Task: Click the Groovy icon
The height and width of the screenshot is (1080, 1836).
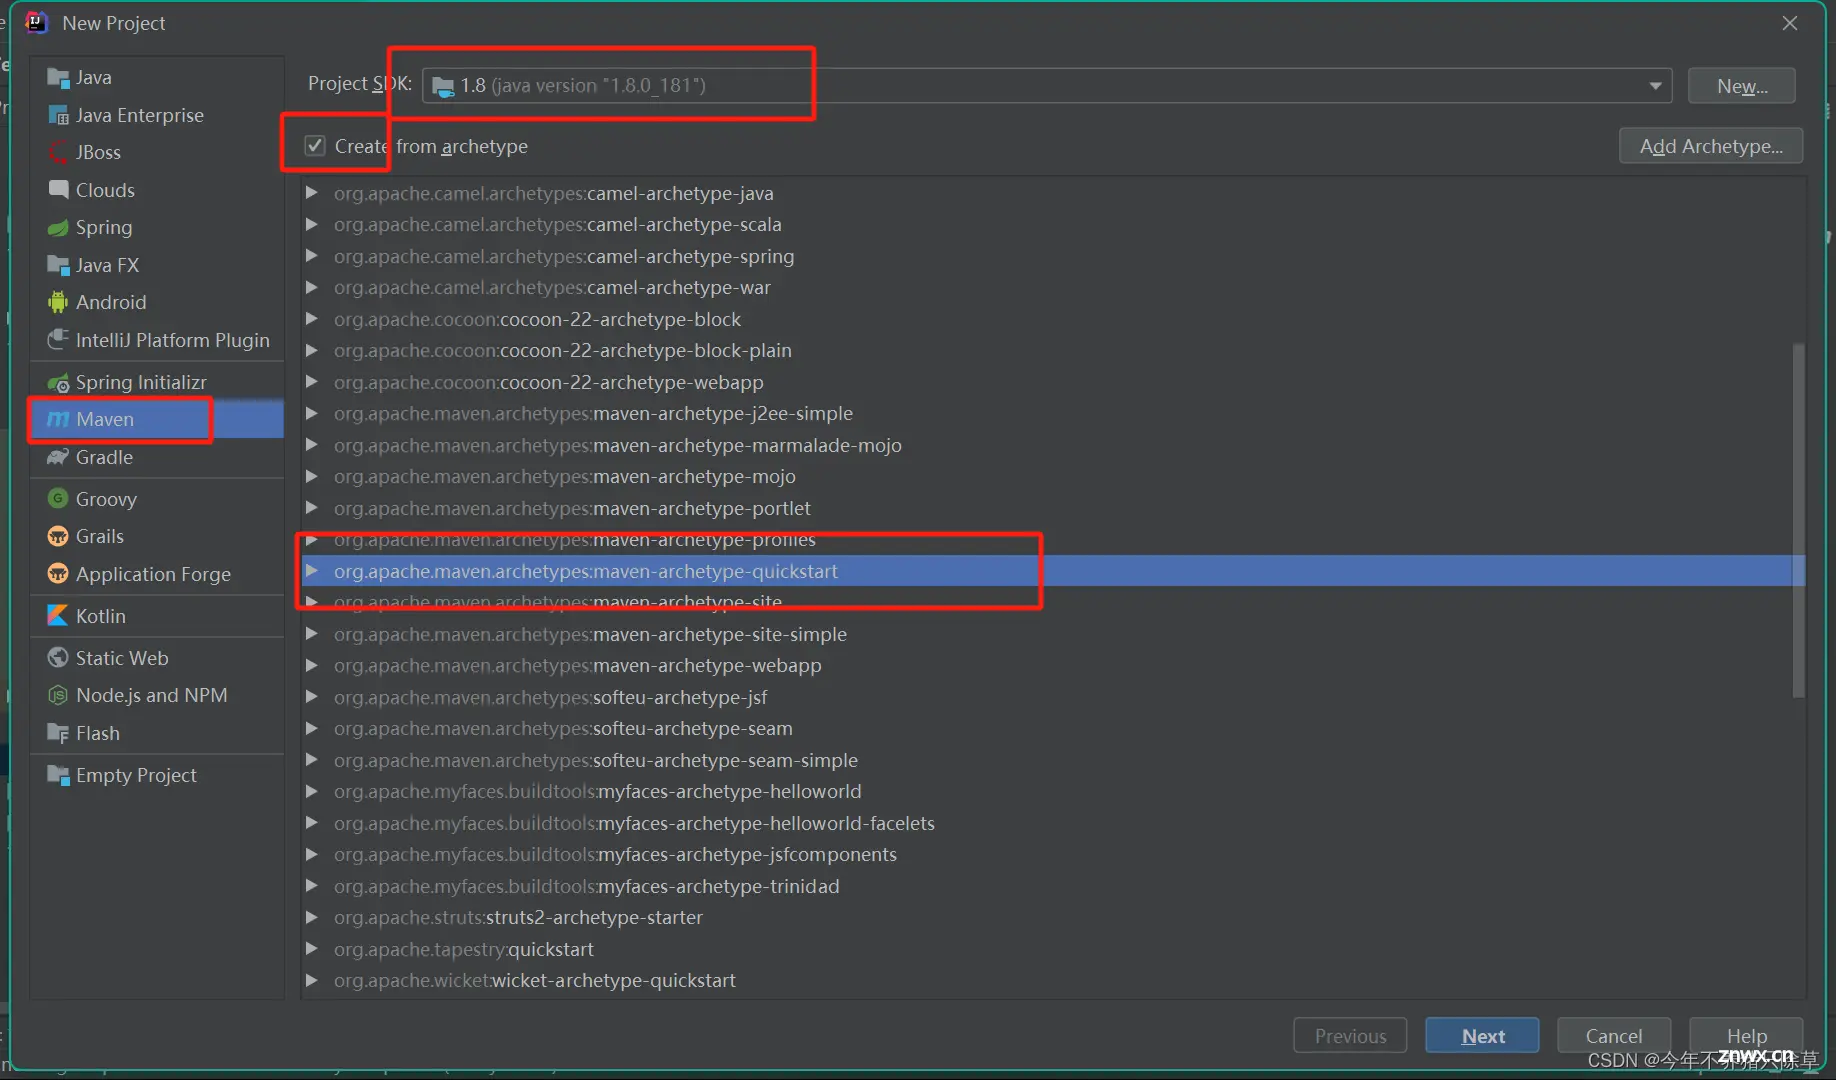Action: click(58, 499)
